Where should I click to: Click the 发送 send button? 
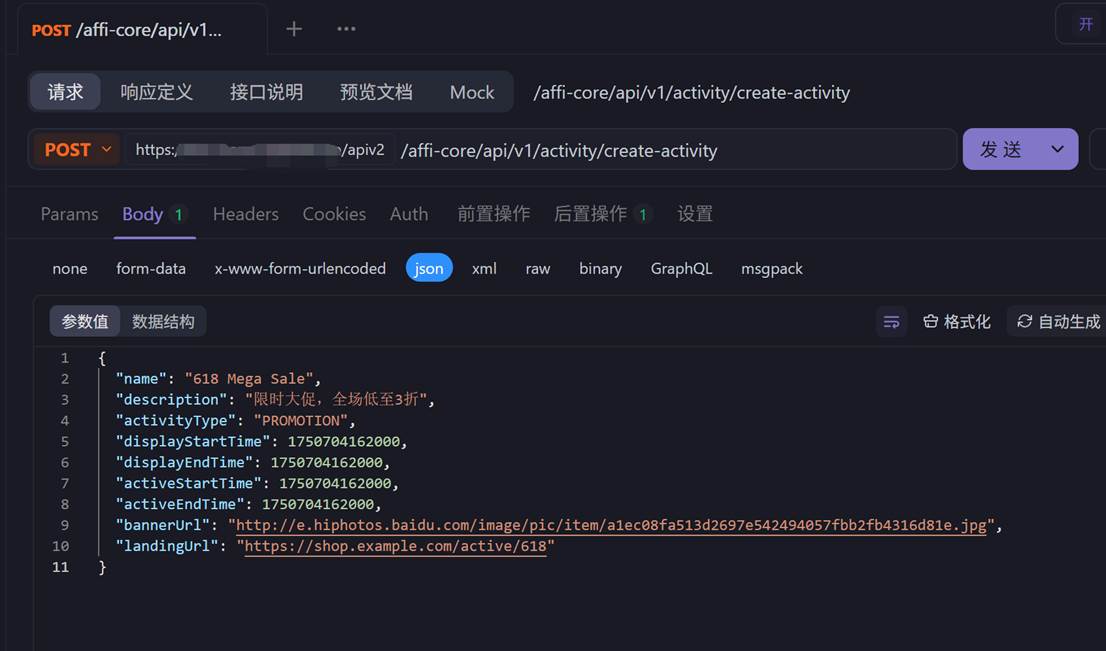pos(1000,150)
